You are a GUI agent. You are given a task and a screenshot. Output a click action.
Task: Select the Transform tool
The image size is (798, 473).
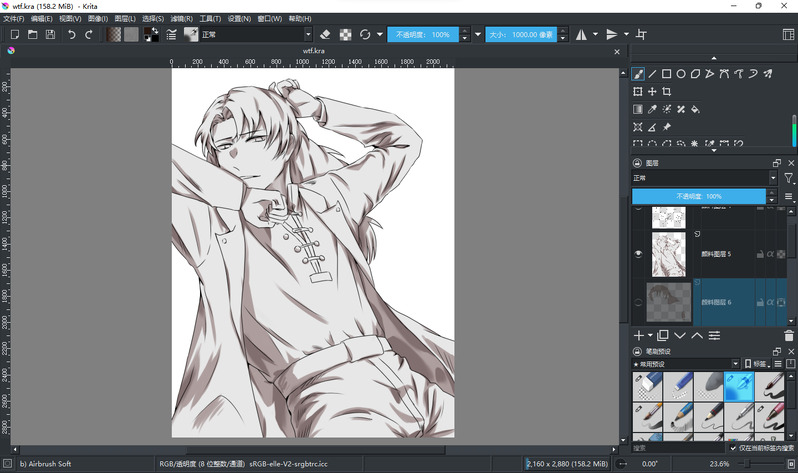638,92
